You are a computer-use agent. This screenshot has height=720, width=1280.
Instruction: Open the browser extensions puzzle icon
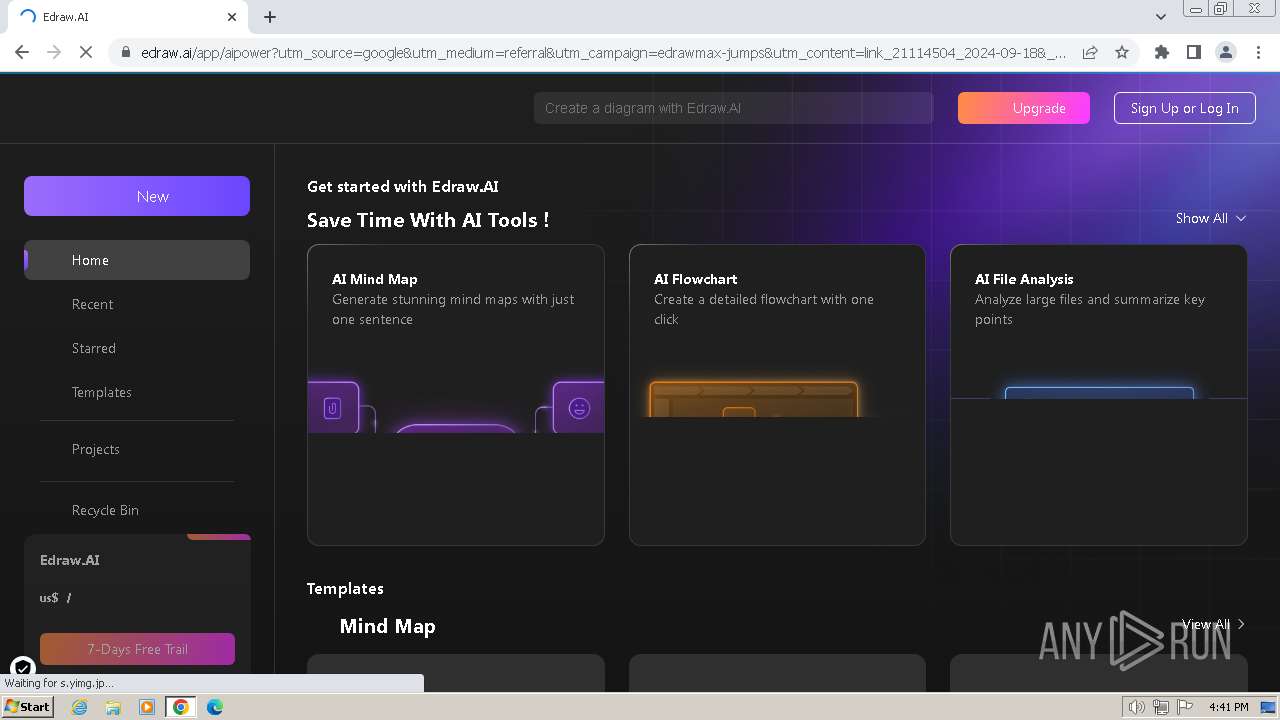pos(1162,52)
